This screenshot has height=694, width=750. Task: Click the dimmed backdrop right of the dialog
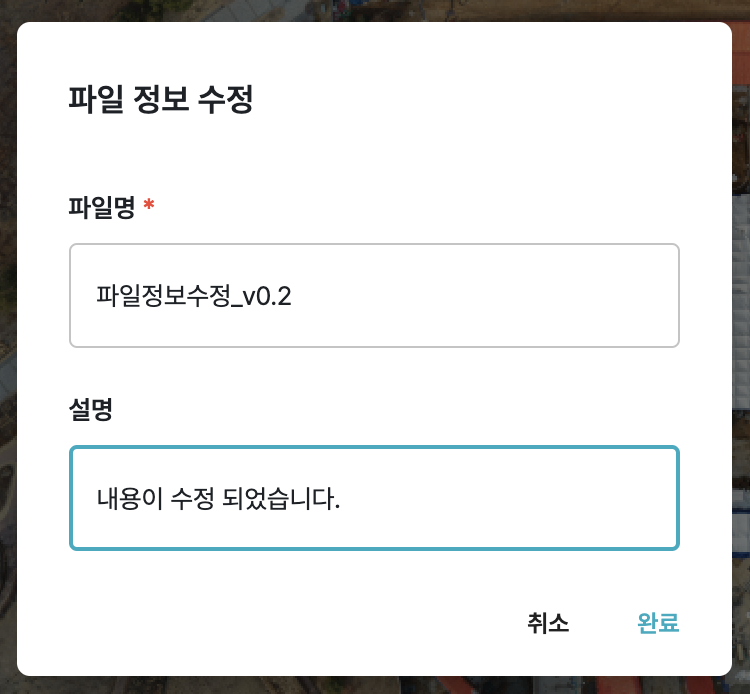coord(741,350)
